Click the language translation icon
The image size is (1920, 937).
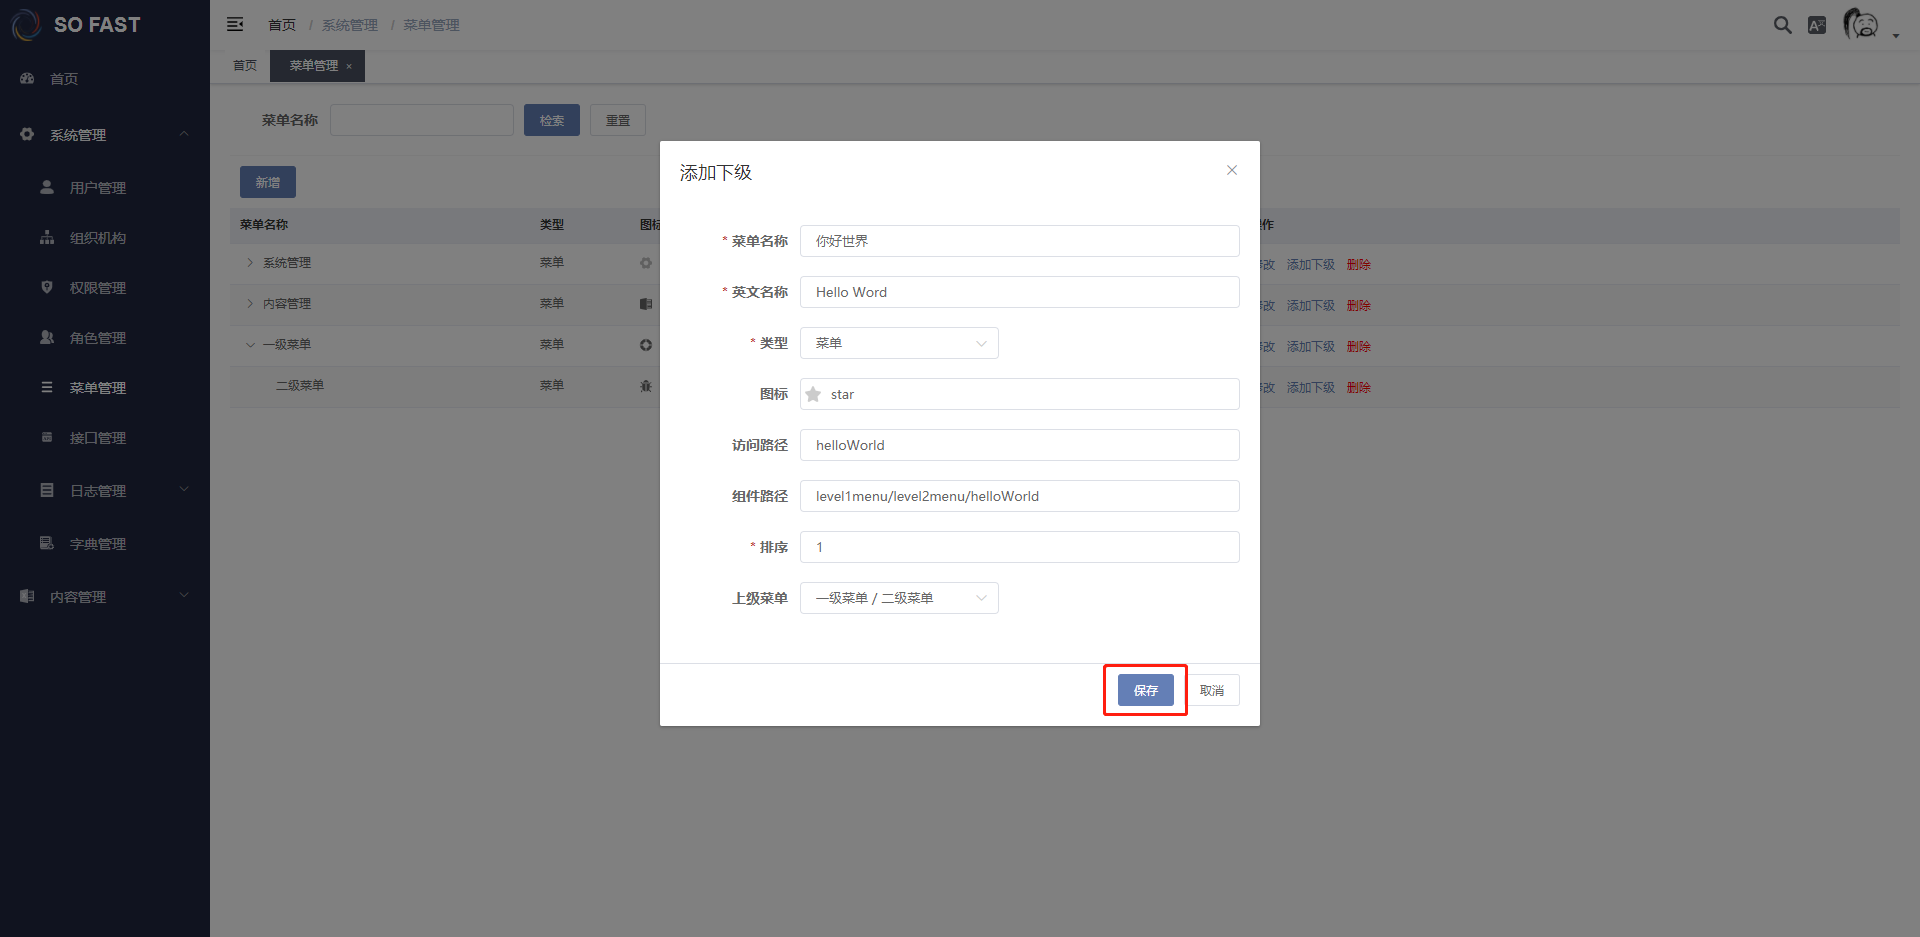click(x=1817, y=25)
